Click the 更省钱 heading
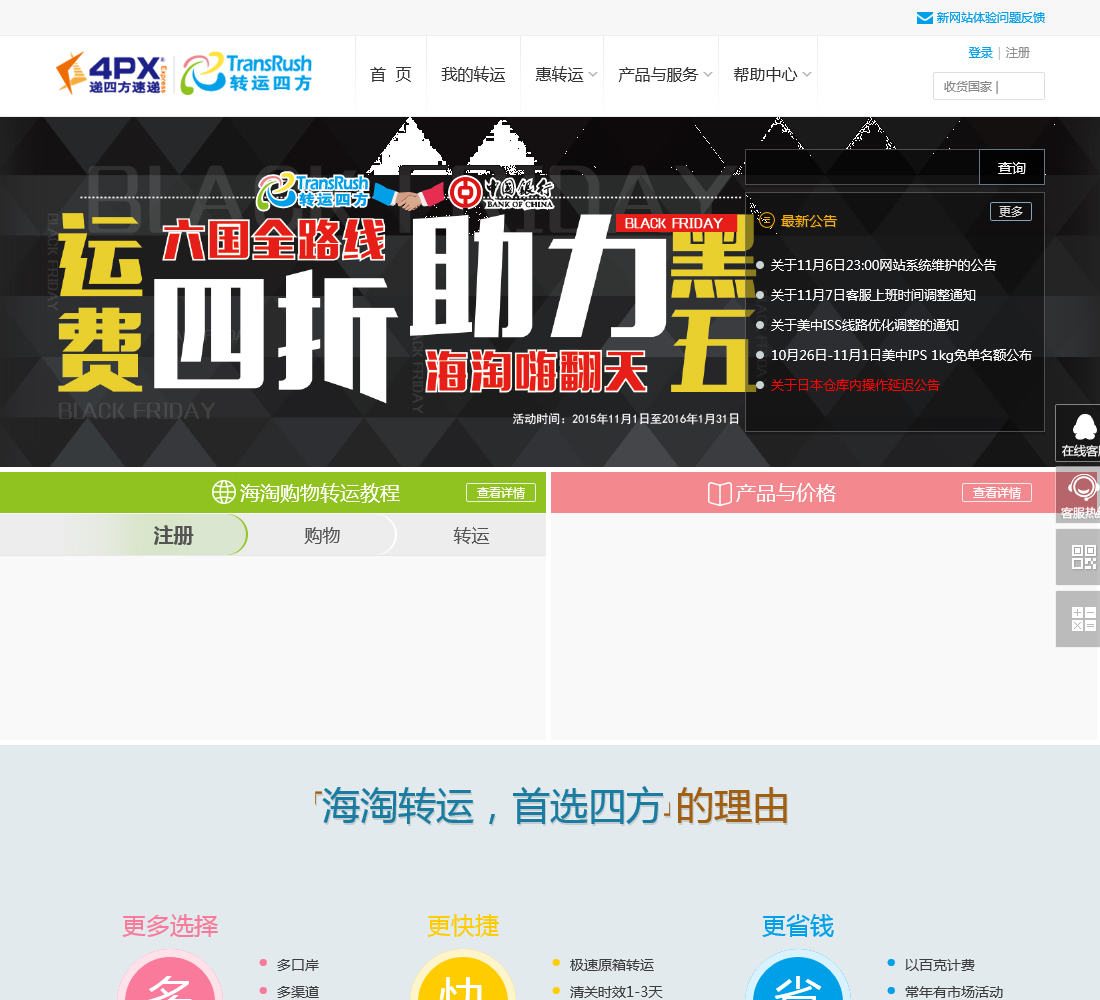 [x=798, y=926]
